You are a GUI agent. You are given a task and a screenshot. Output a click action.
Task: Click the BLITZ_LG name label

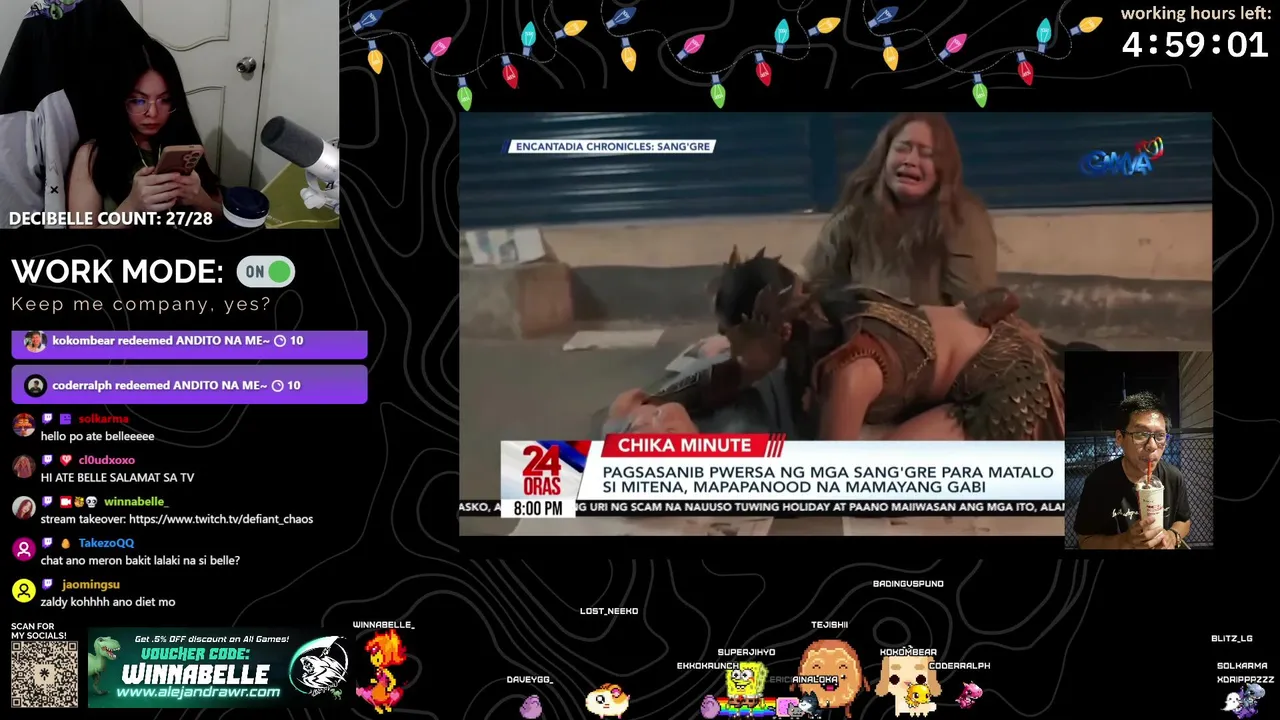tap(1232, 638)
